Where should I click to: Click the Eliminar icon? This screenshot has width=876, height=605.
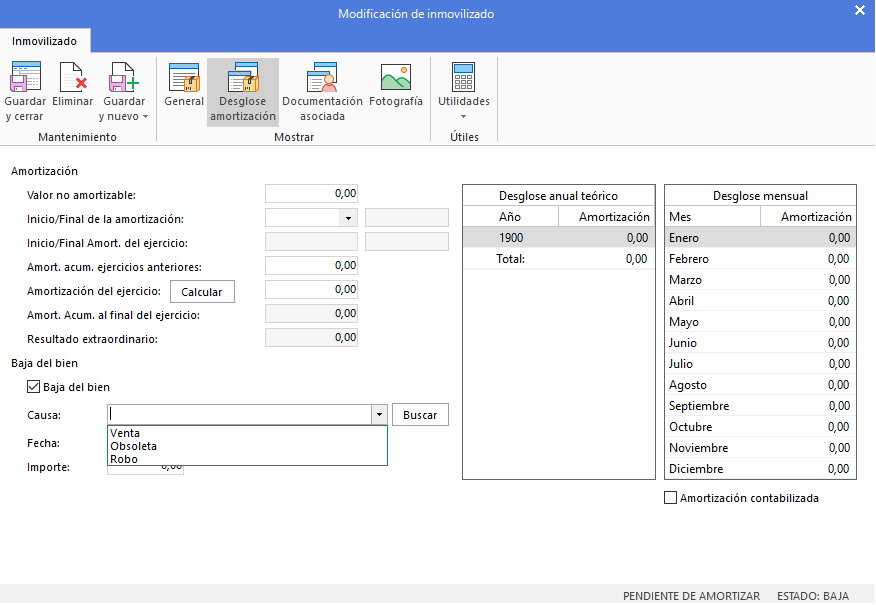(x=73, y=77)
